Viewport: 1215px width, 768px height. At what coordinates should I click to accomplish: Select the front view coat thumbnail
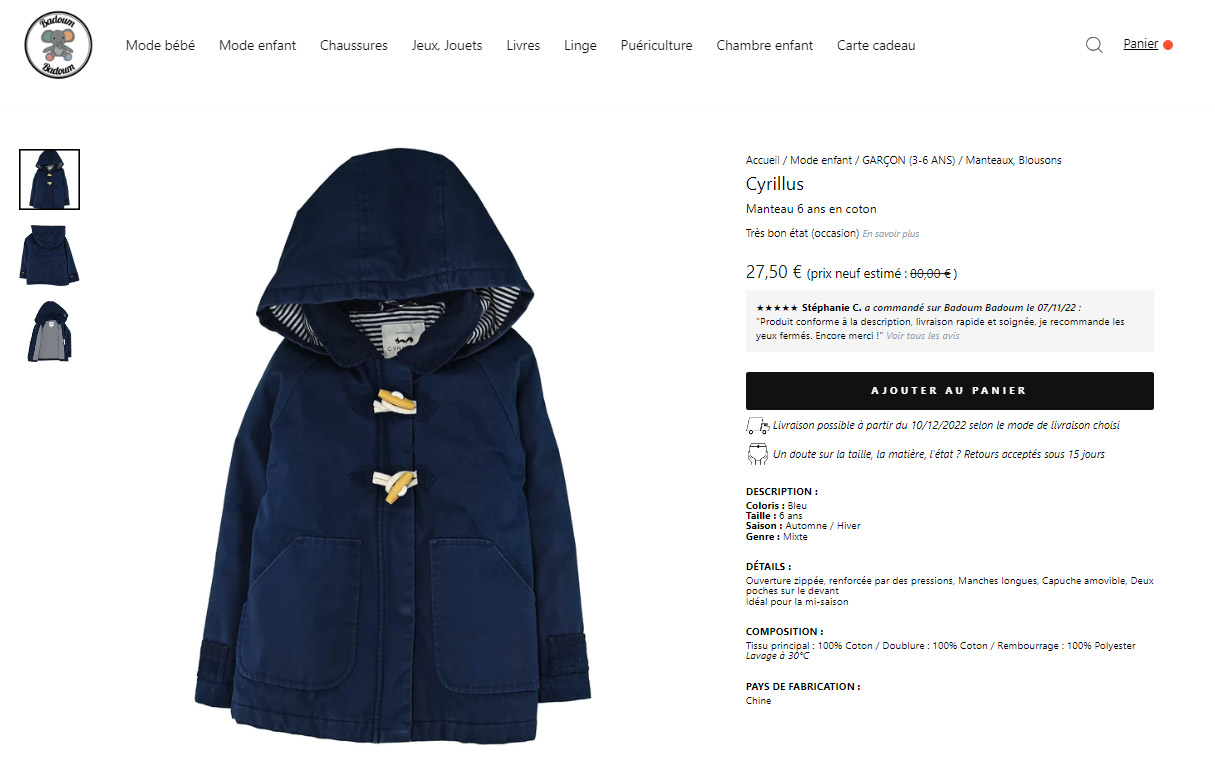[x=49, y=179]
